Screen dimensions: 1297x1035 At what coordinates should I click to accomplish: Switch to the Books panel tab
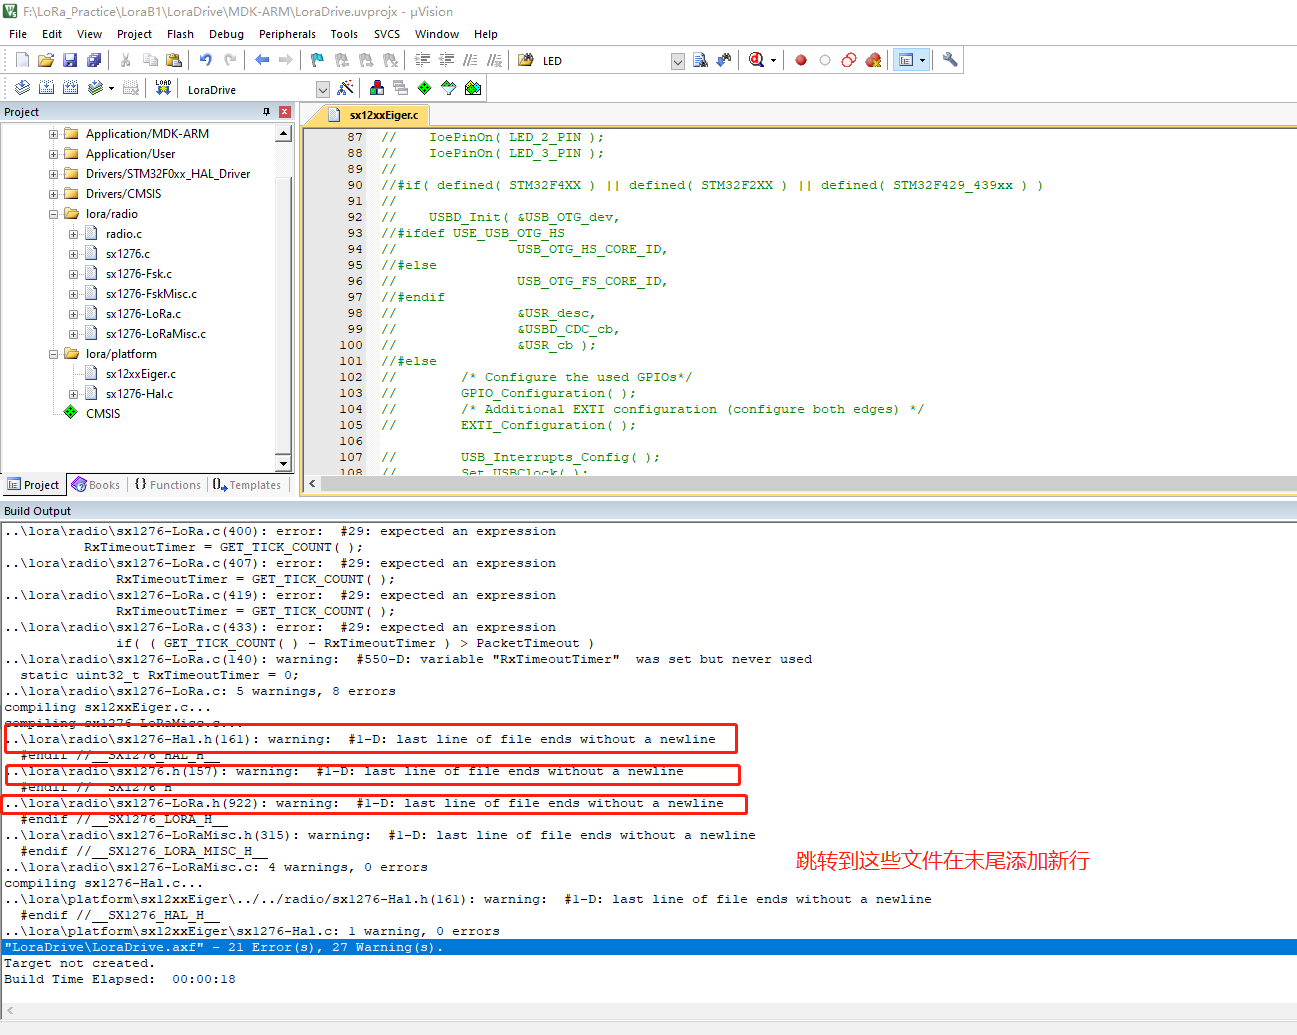click(96, 485)
